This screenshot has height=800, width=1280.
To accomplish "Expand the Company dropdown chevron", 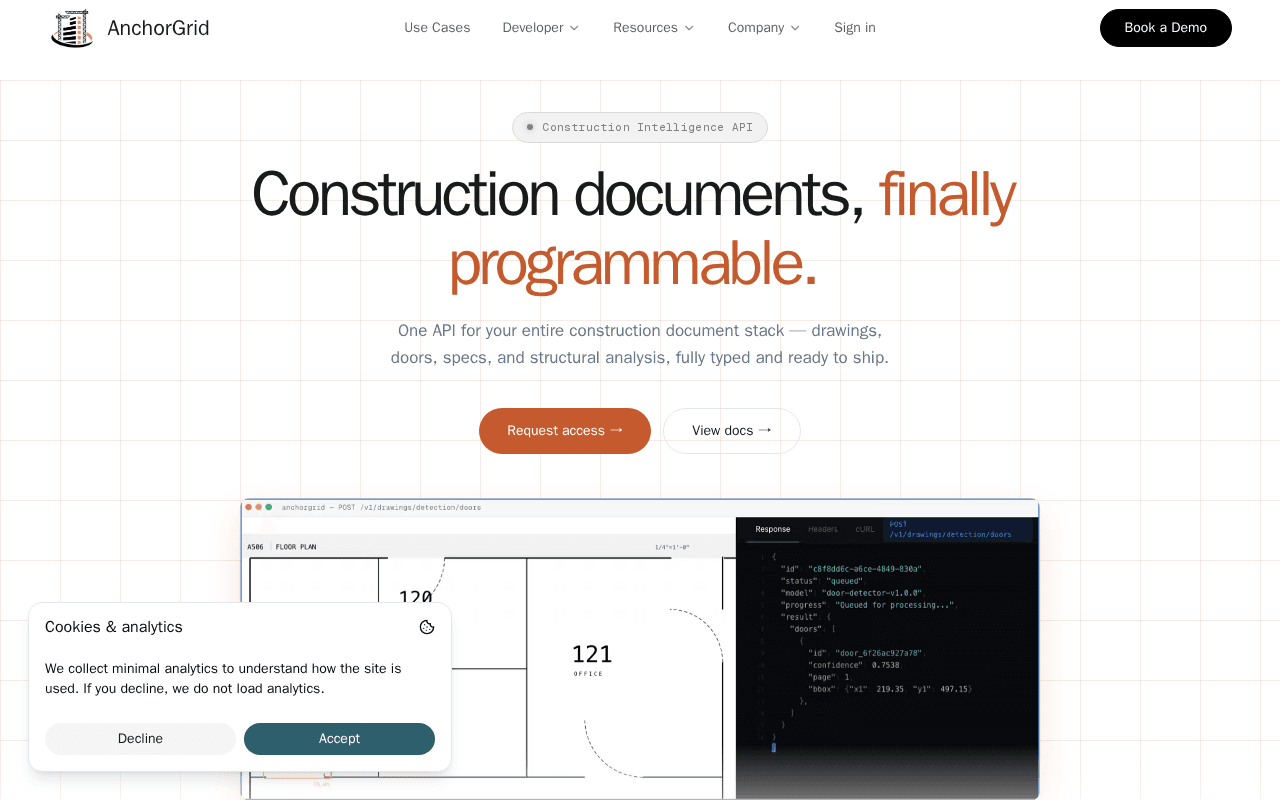I will (795, 28).
